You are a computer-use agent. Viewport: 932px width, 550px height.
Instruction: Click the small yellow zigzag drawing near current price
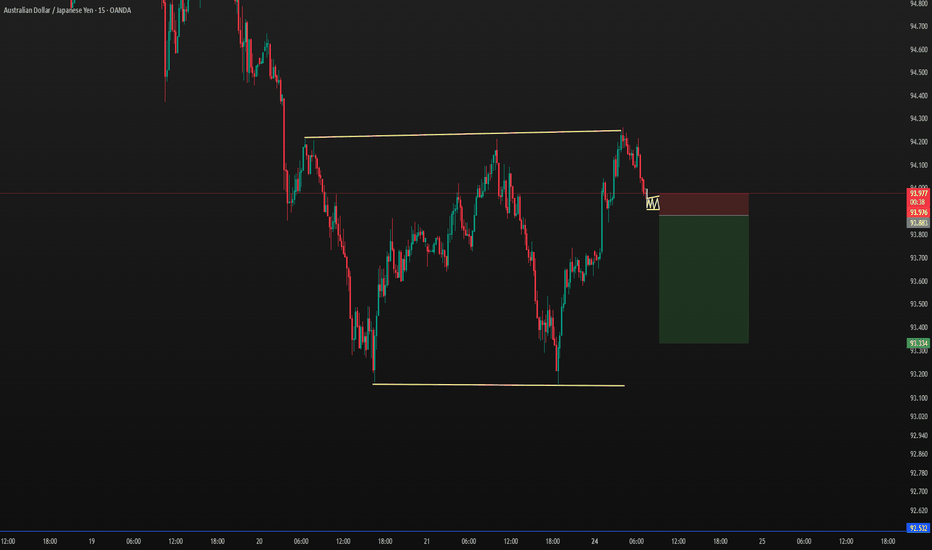click(x=653, y=202)
